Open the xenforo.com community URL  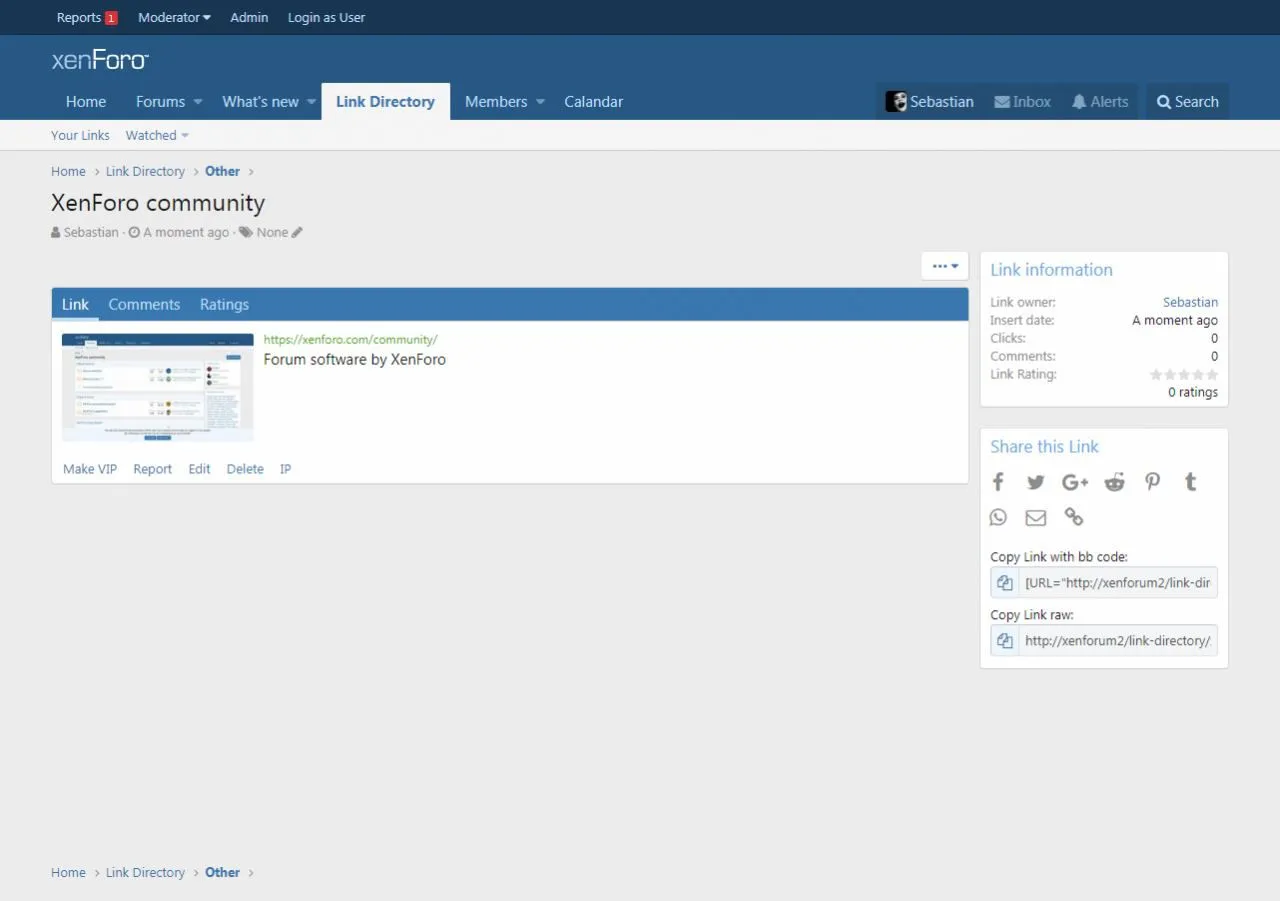350,340
